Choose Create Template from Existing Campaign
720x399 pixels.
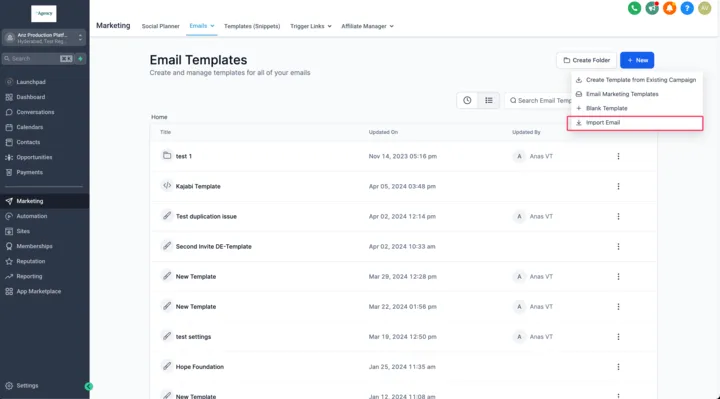pyautogui.click(x=636, y=80)
